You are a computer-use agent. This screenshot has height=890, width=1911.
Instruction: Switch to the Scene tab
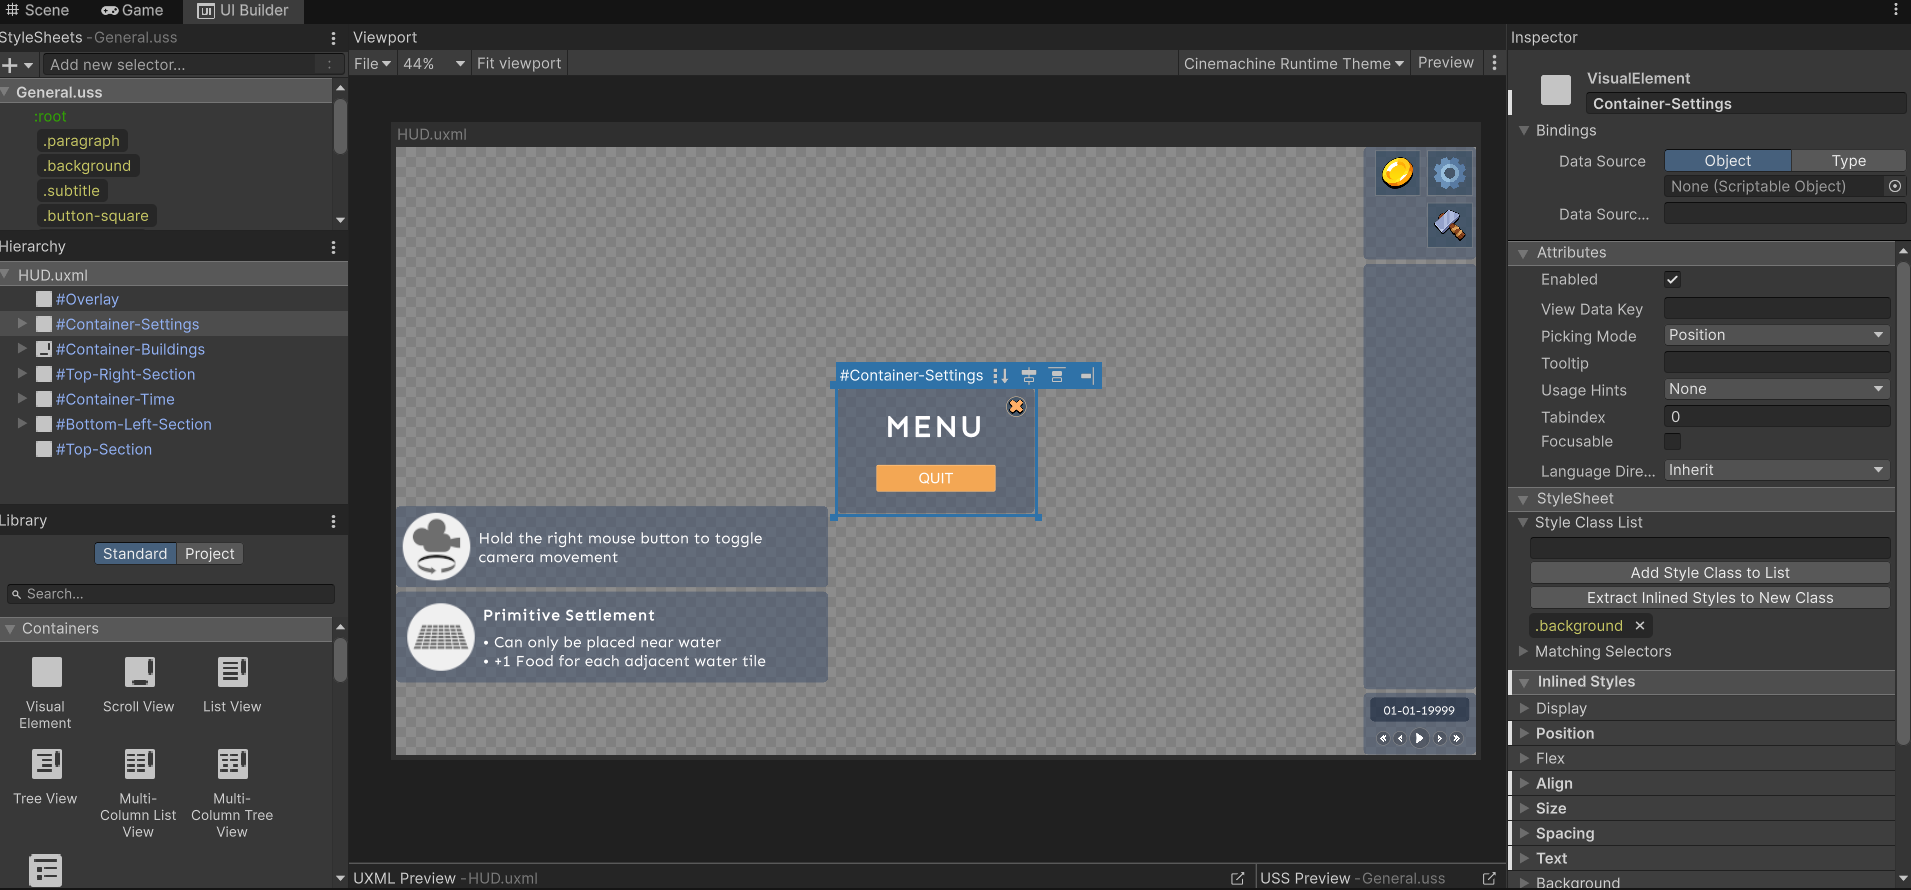(x=38, y=11)
